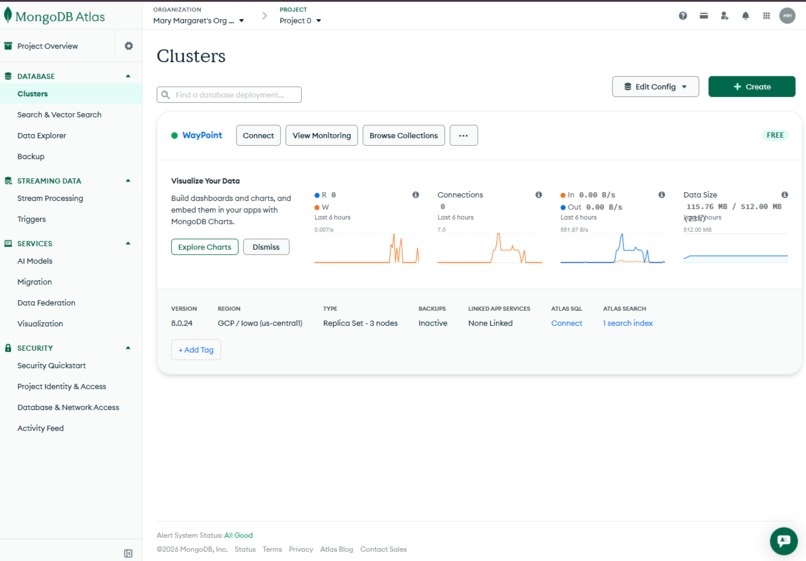Open the Organization dropdown
The height and width of the screenshot is (561, 806).
click(x=198, y=21)
